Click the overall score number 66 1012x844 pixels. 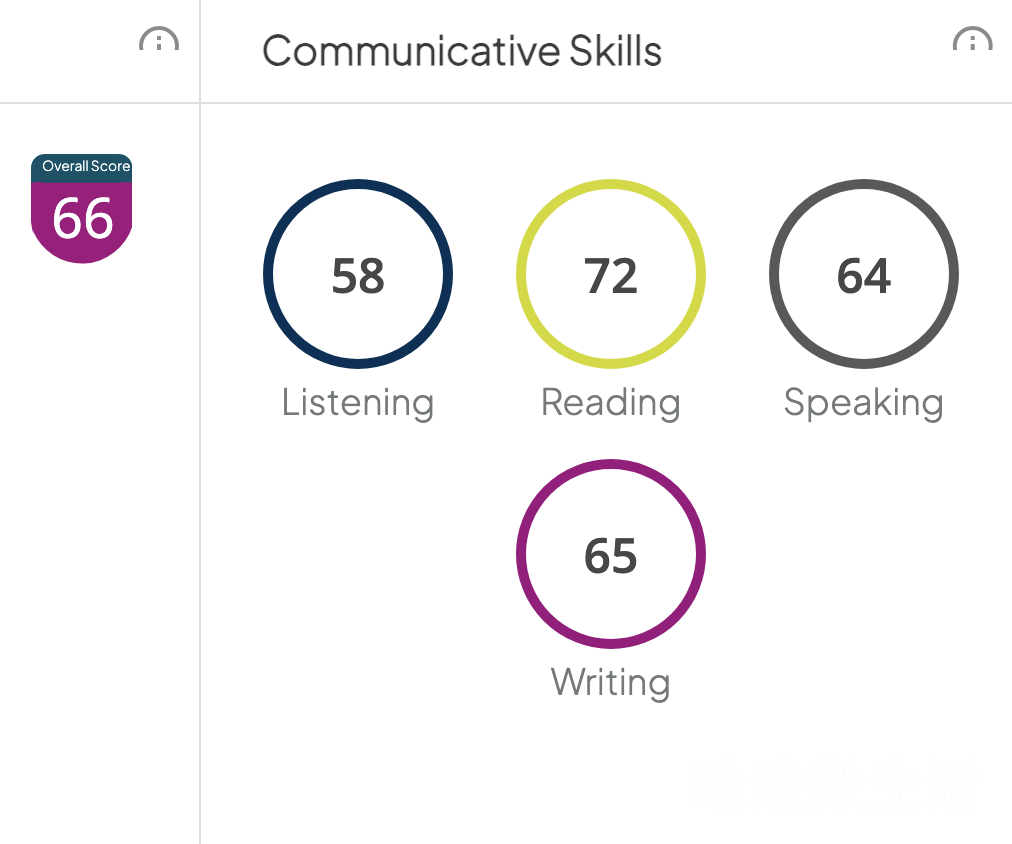point(82,218)
